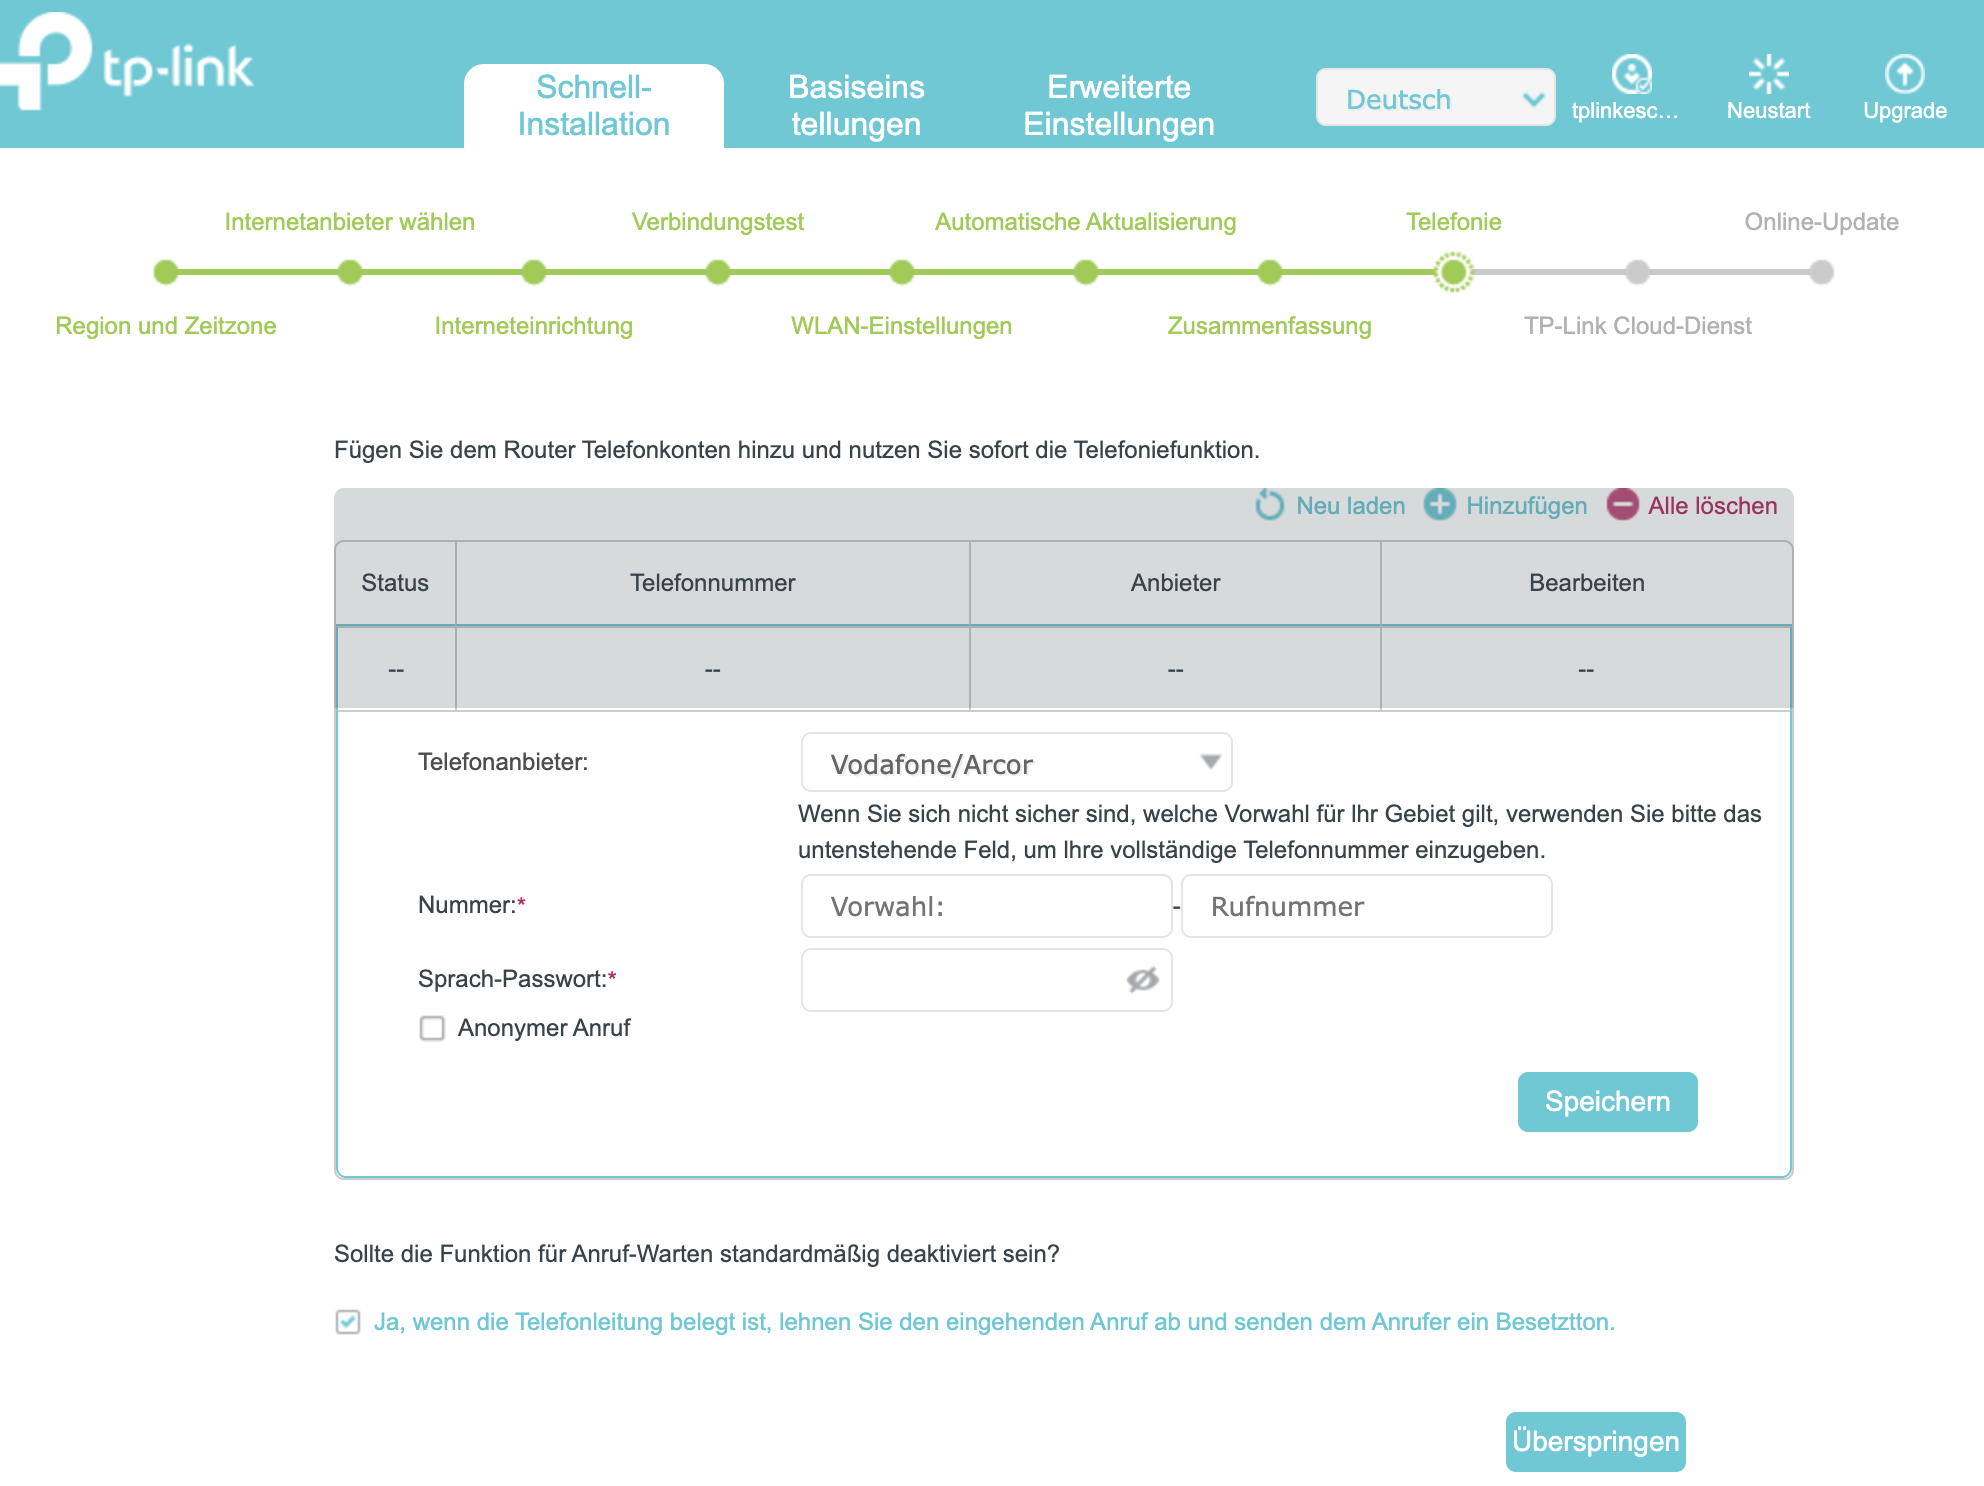Viewport: 1984px width, 1486px height.
Task: Click the Telefonie step marker in progress bar
Action: click(1453, 272)
